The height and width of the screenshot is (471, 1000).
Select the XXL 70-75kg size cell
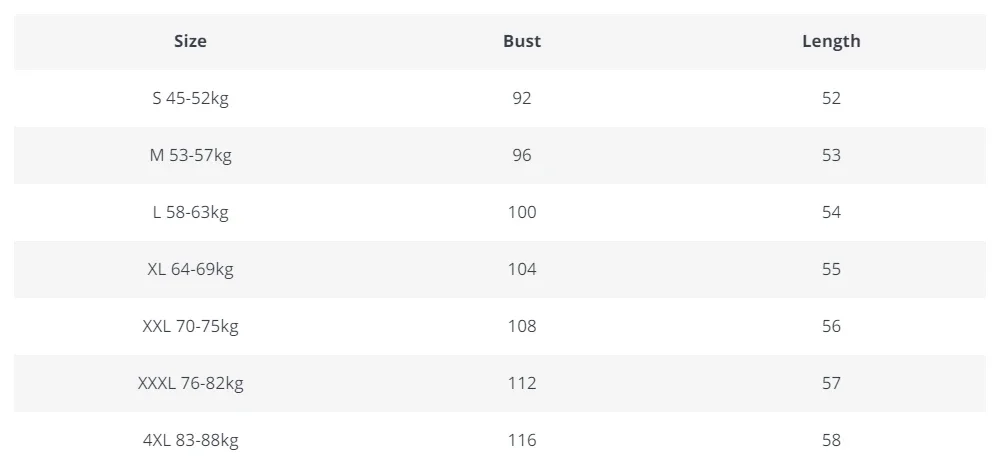pyautogui.click(x=190, y=326)
